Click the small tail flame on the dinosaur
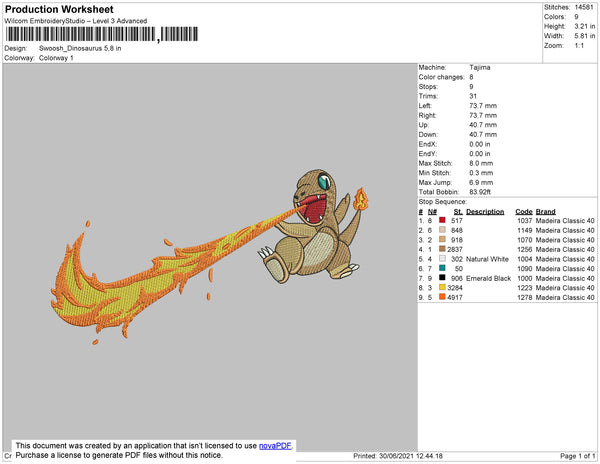 pos(360,199)
